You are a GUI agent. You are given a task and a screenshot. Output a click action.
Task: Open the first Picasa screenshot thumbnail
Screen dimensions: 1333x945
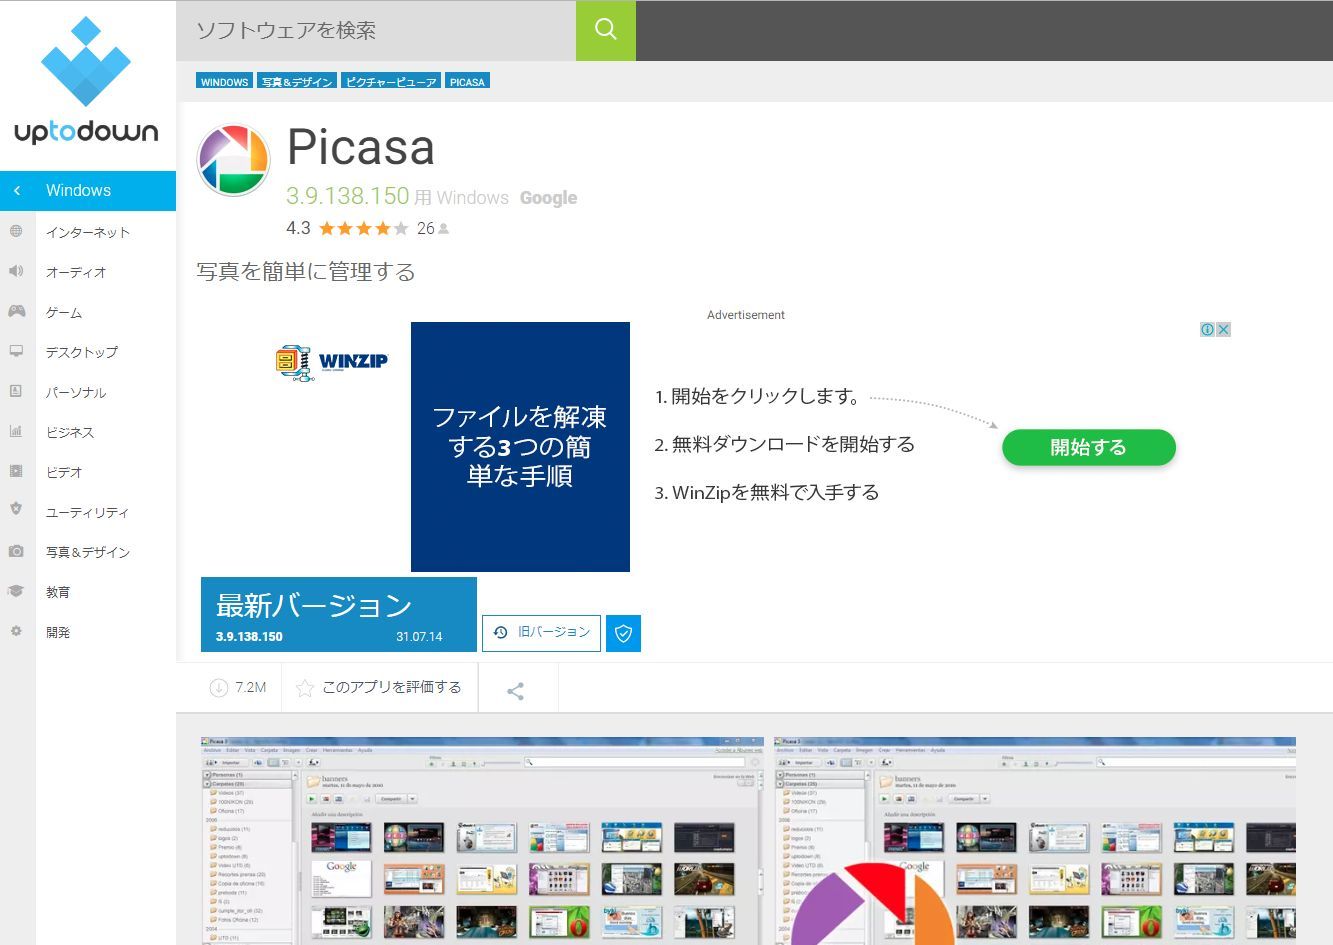[482, 841]
